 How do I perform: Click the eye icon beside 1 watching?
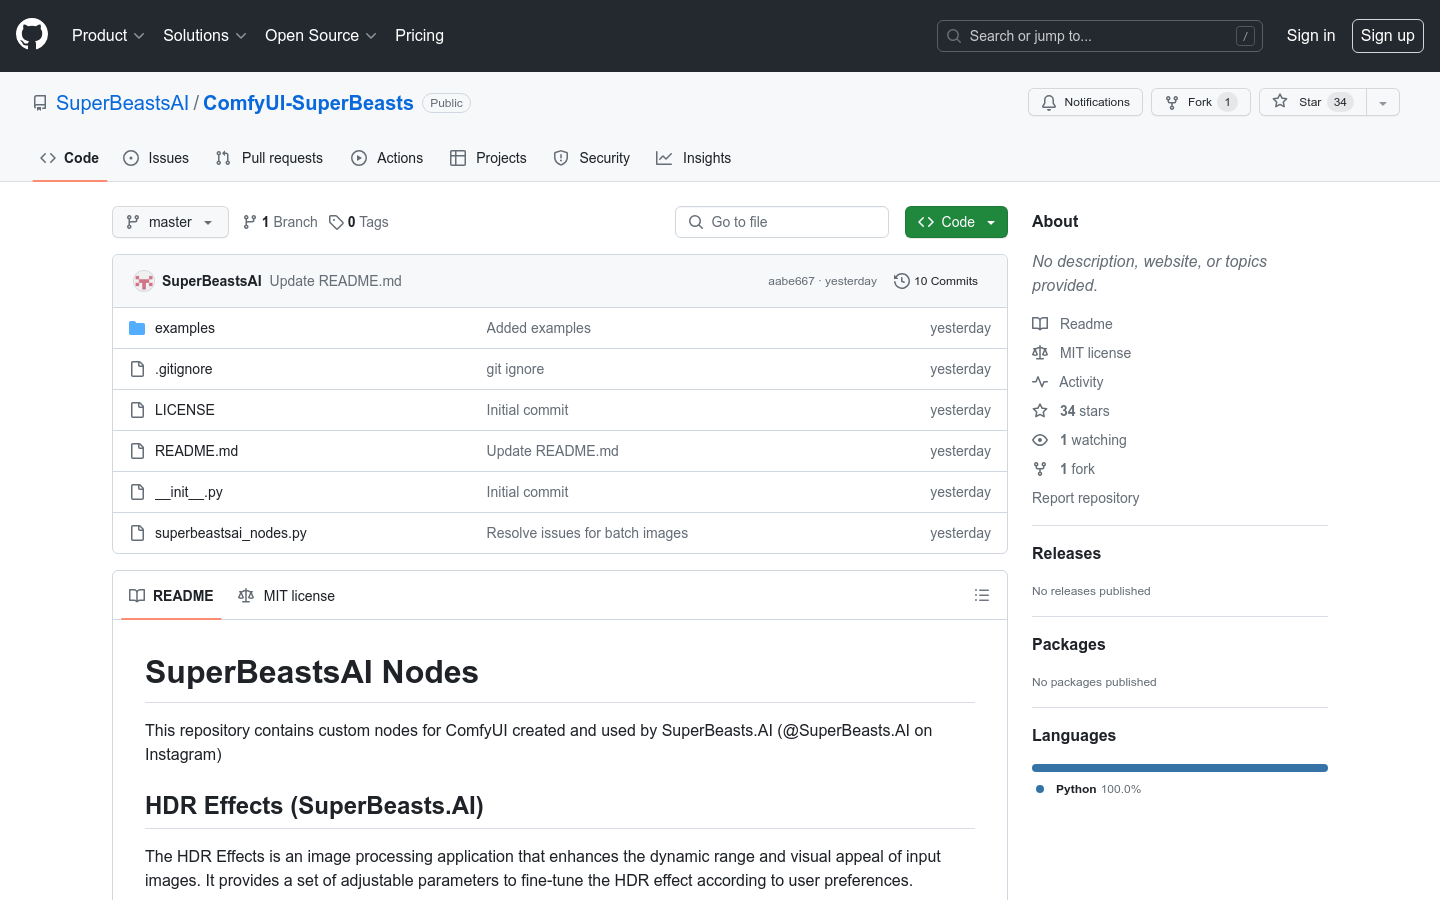(1040, 440)
